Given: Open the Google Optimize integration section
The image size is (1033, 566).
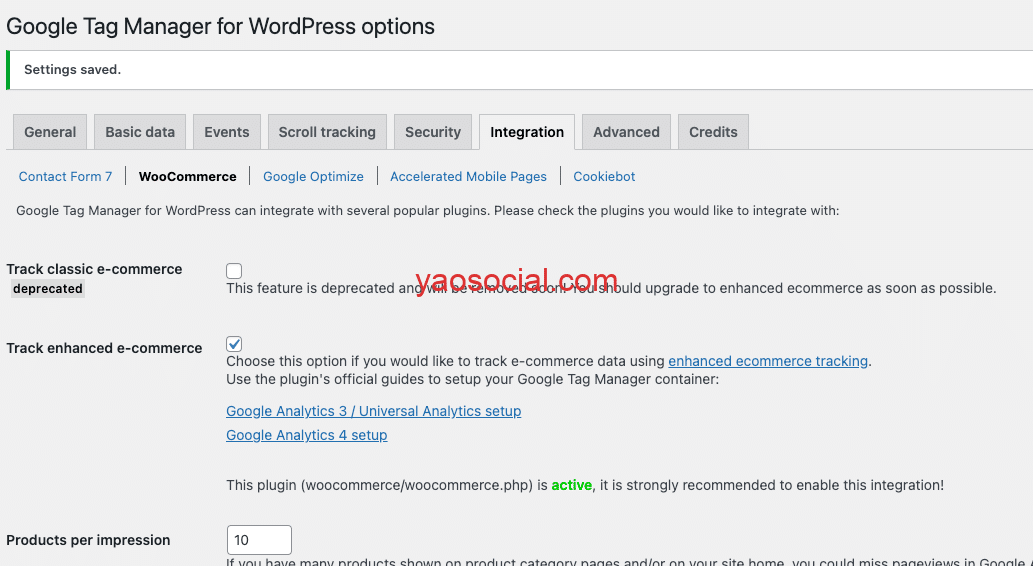Looking at the screenshot, I should (313, 176).
